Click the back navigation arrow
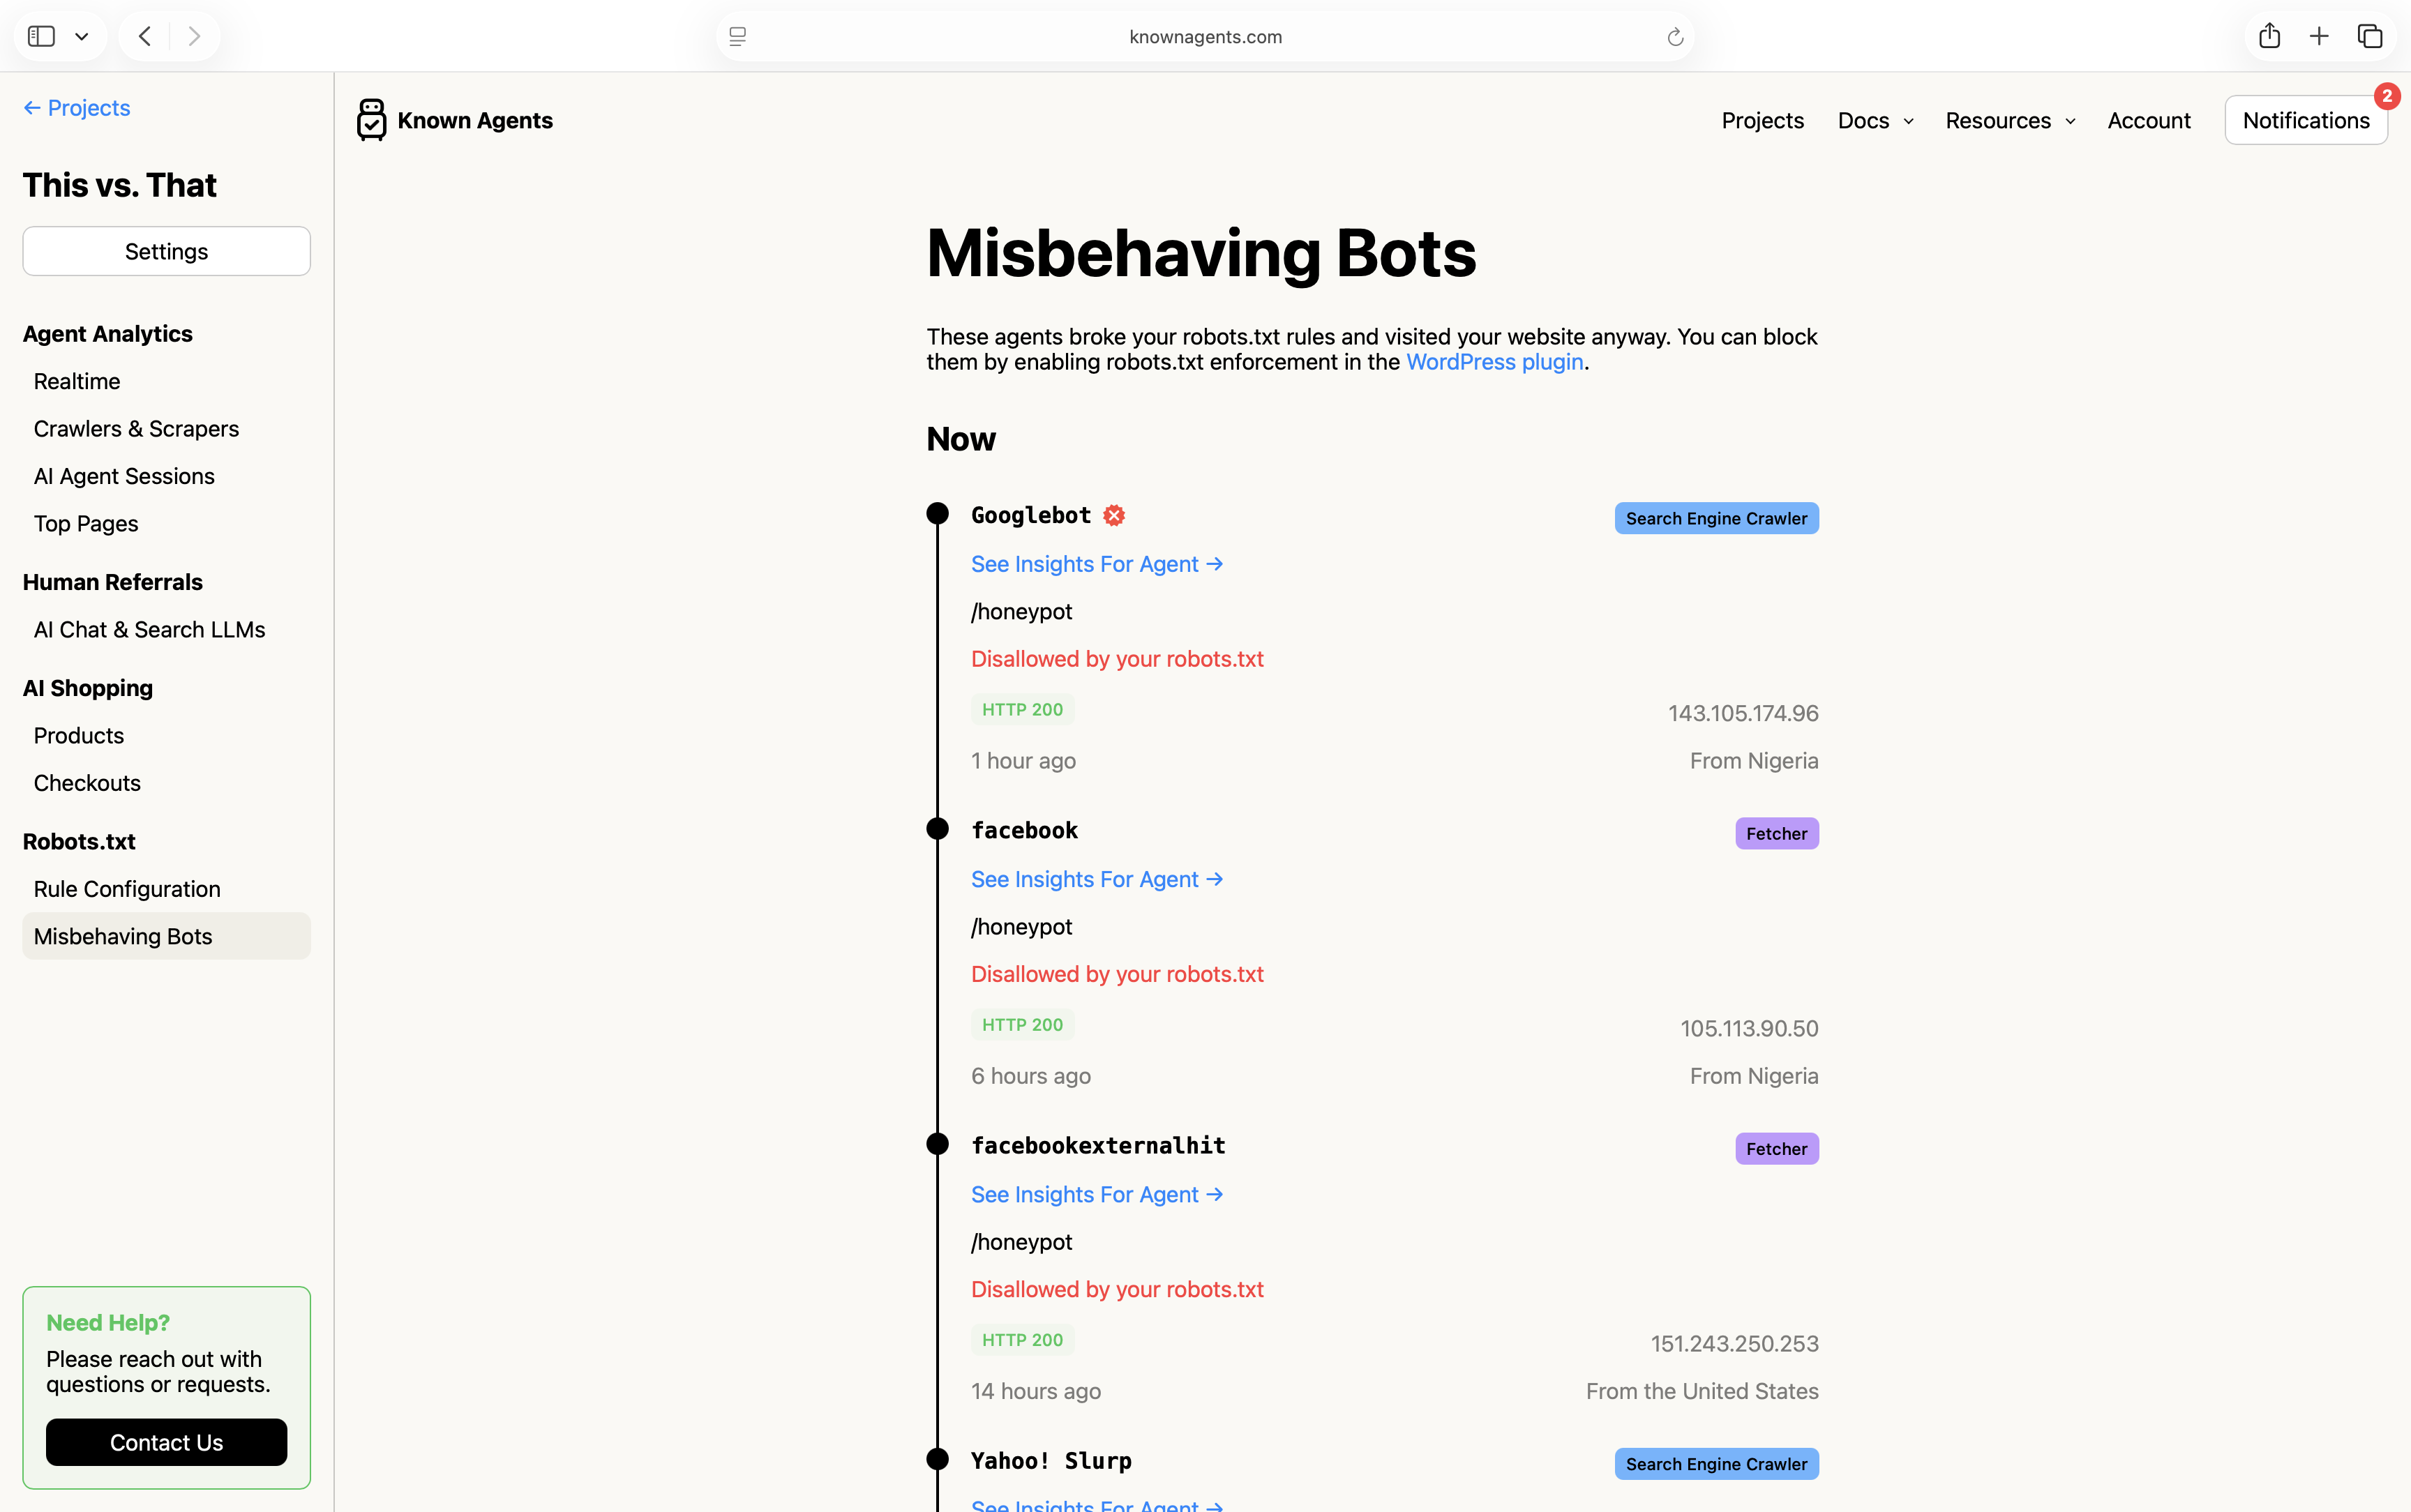The height and width of the screenshot is (1512, 2411). pyautogui.click(x=144, y=35)
